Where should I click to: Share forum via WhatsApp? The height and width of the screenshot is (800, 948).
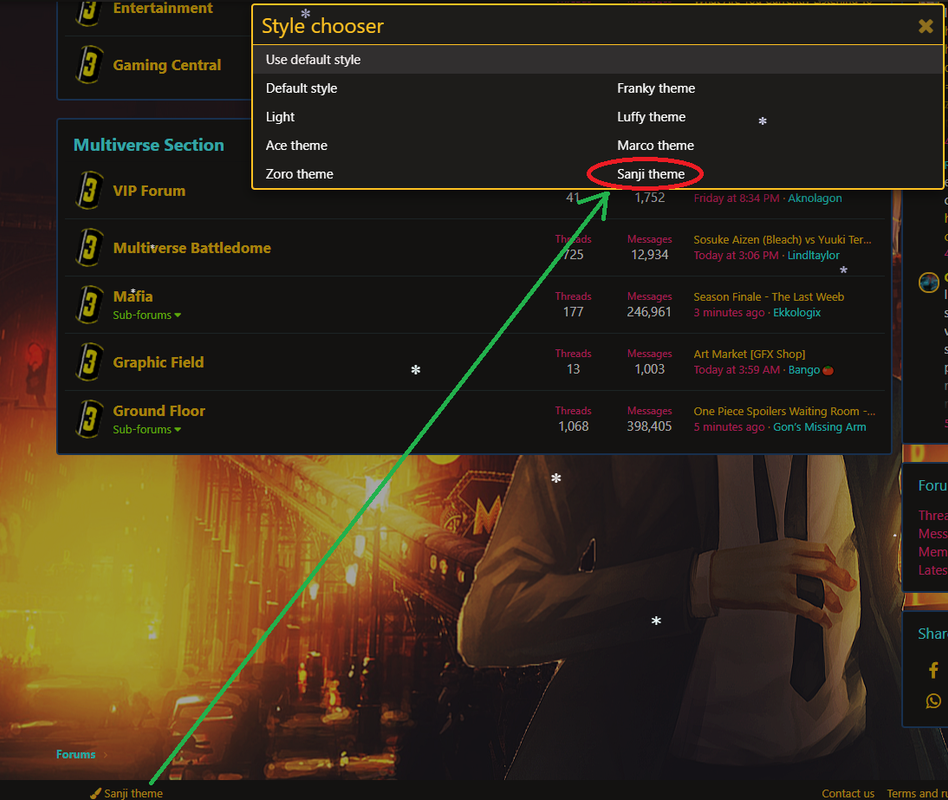coord(933,701)
